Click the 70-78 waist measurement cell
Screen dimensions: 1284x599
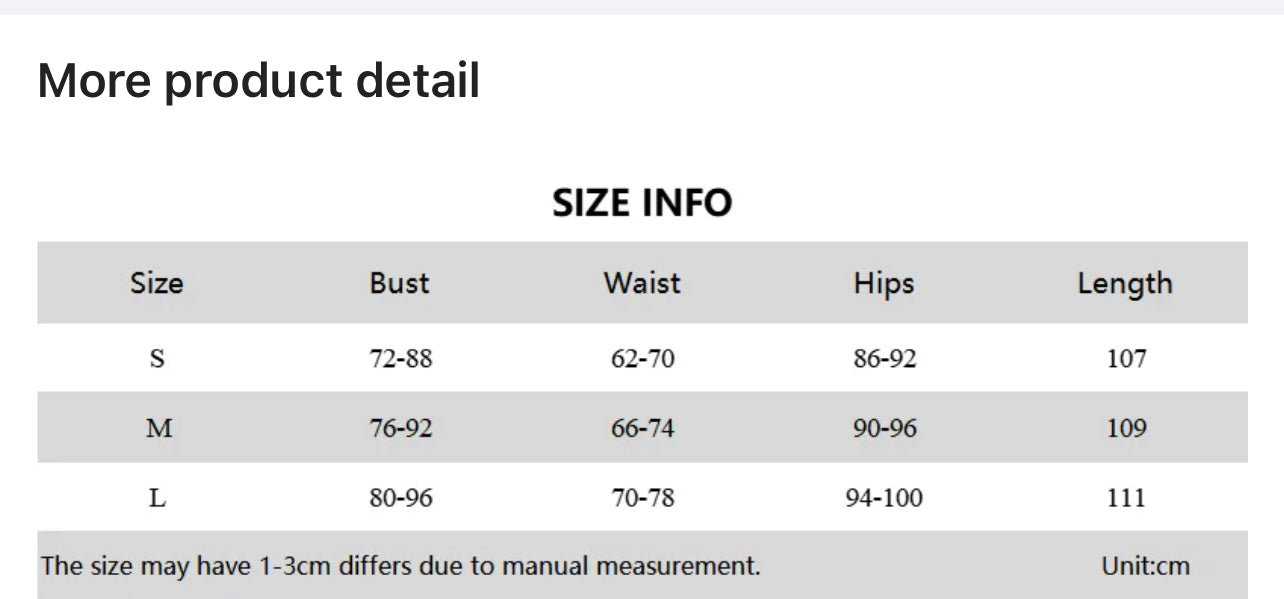coord(643,497)
